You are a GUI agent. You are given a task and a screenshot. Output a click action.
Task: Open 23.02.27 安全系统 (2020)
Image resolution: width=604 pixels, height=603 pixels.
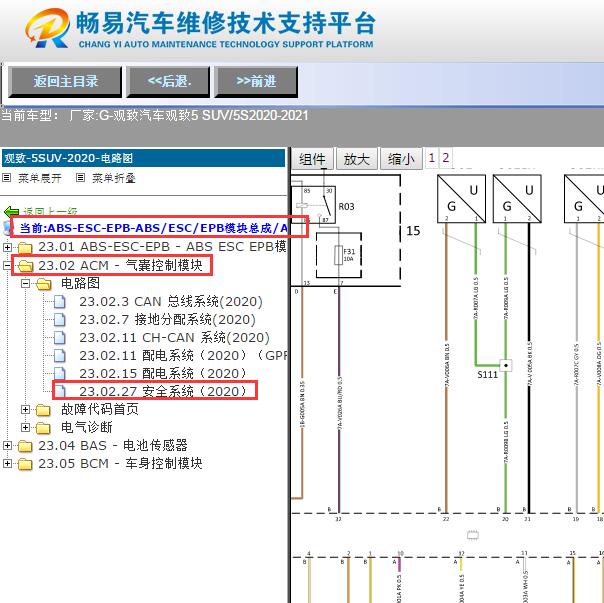(163, 391)
